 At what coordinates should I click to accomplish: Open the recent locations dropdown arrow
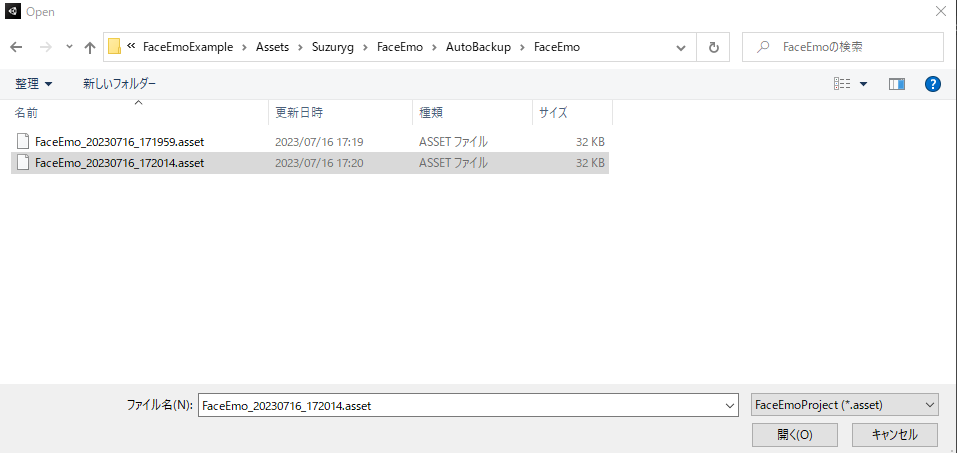(x=69, y=47)
